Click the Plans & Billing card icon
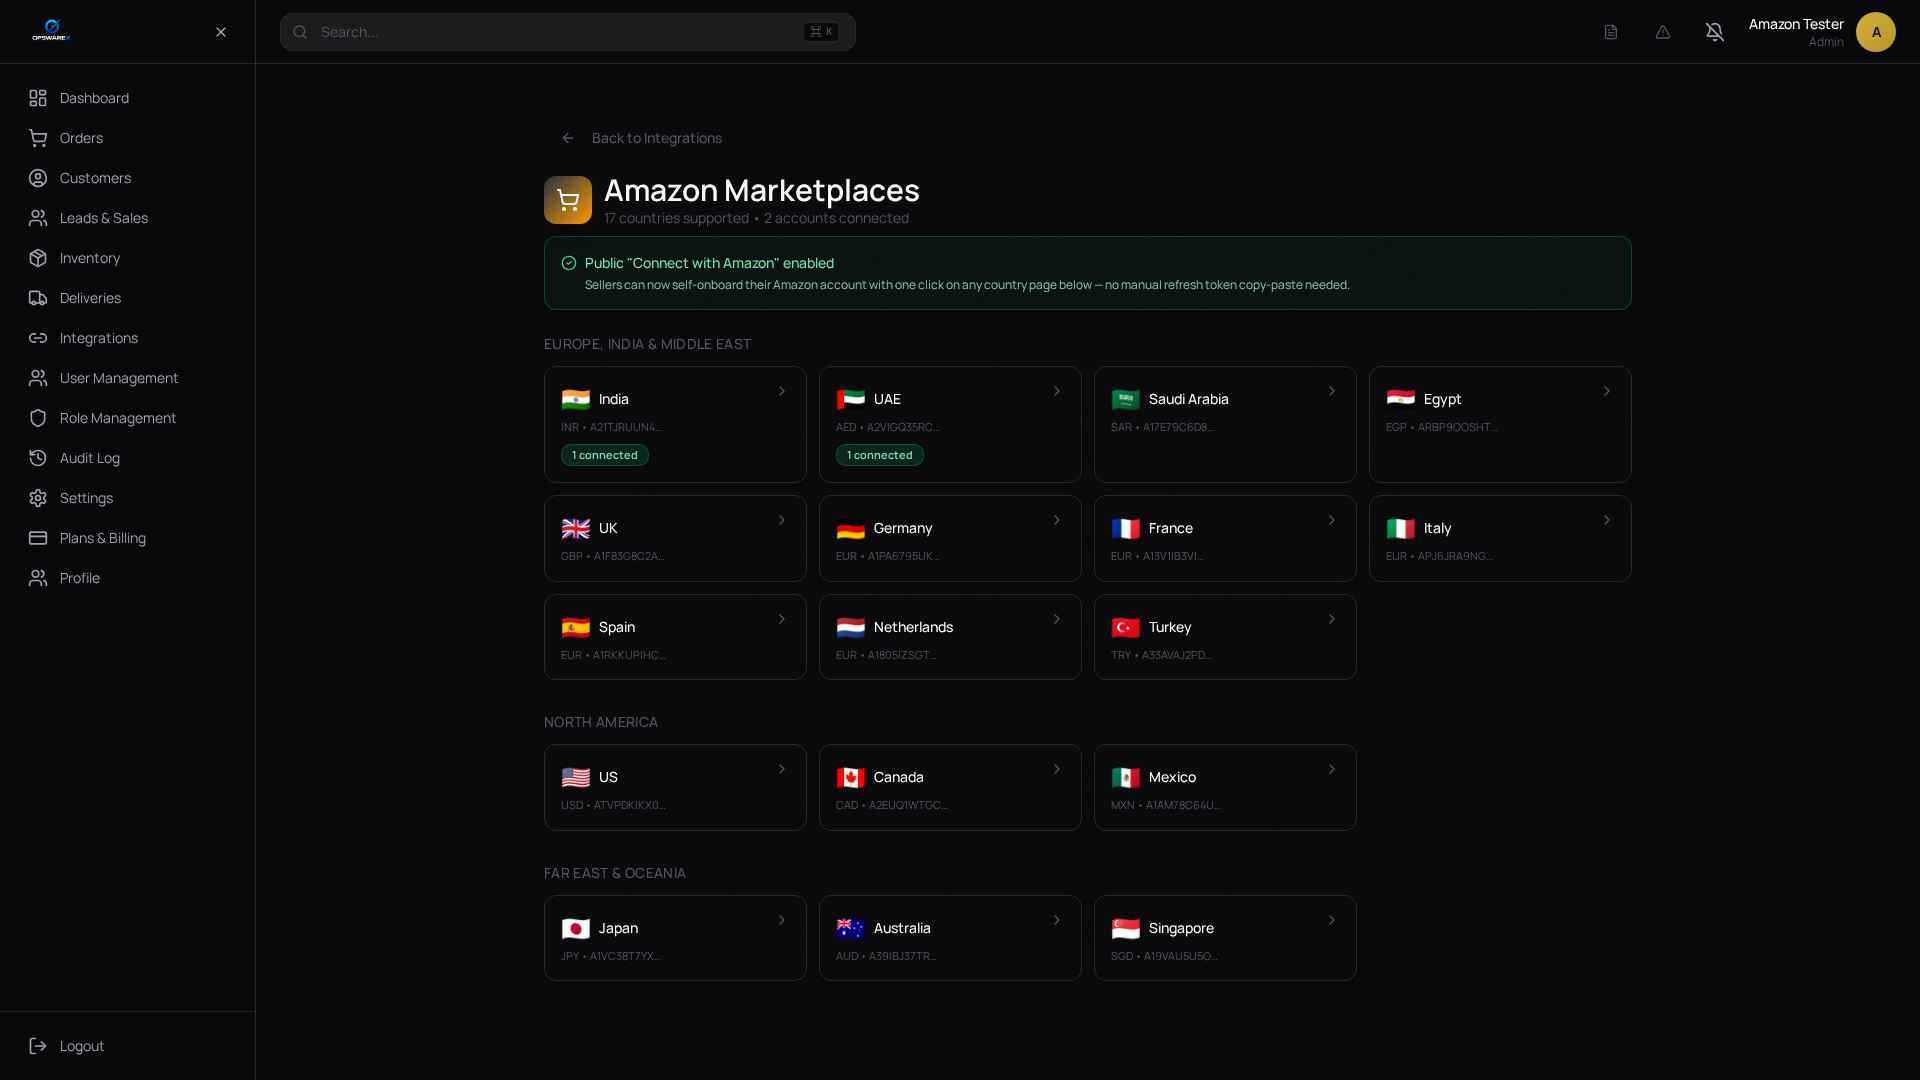 click(x=38, y=538)
